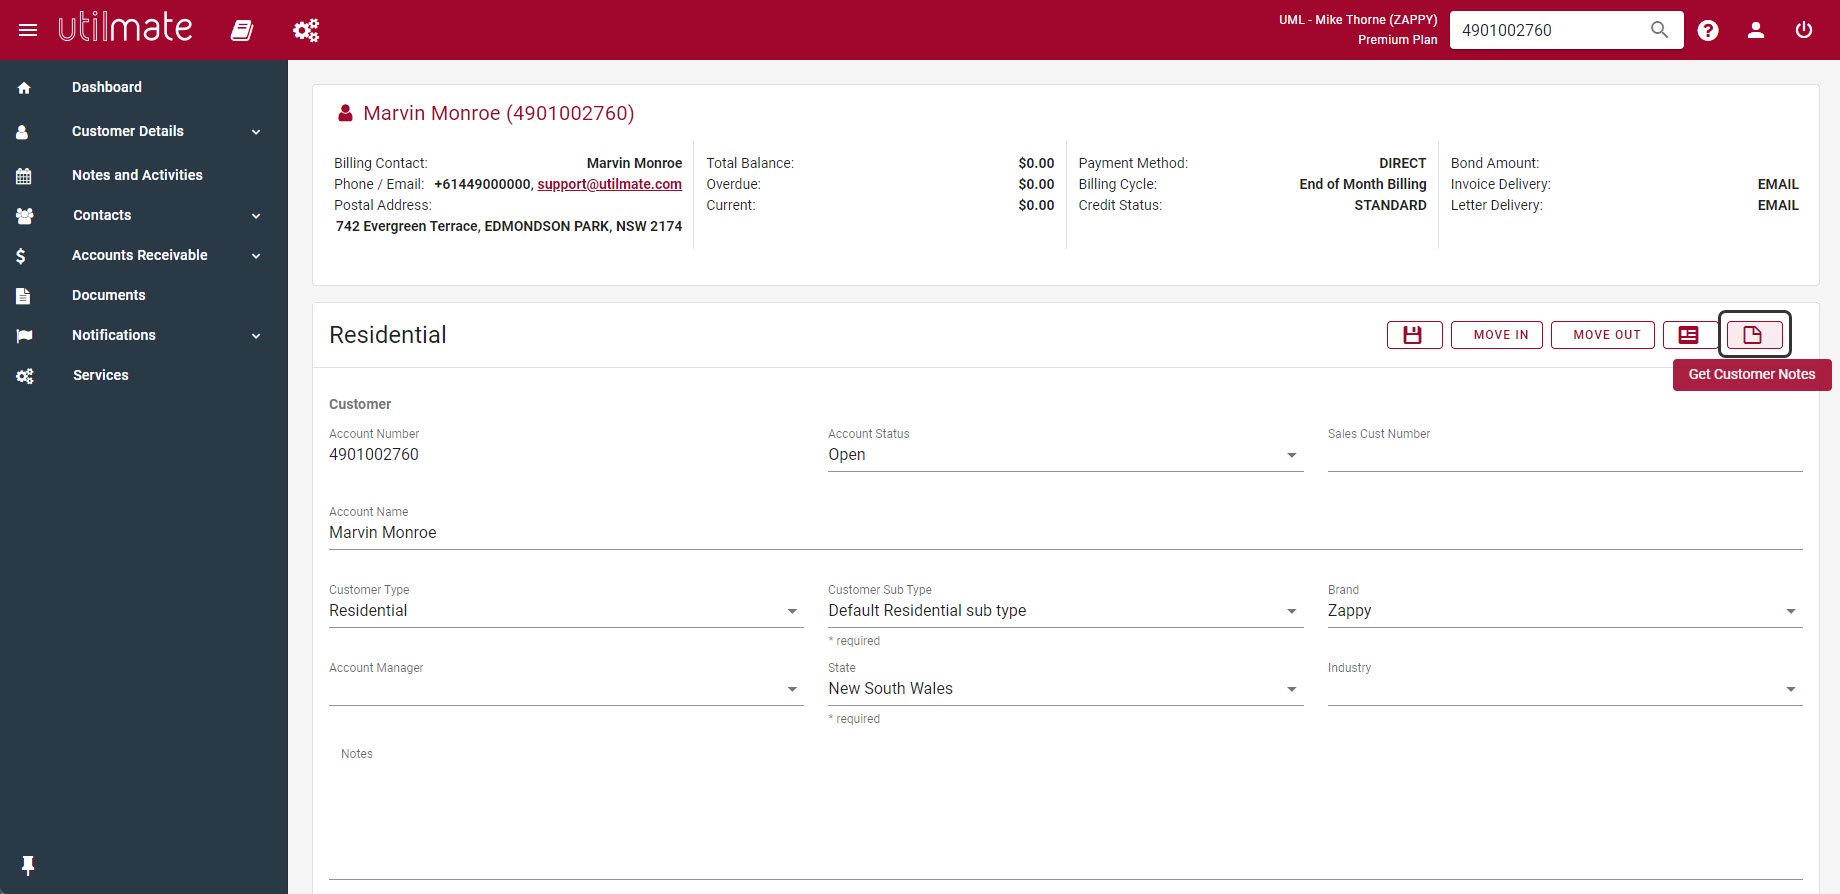This screenshot has height=894, width=1840.
Task: Click the support@utilmate.com email link
Action: coord(609,184)
